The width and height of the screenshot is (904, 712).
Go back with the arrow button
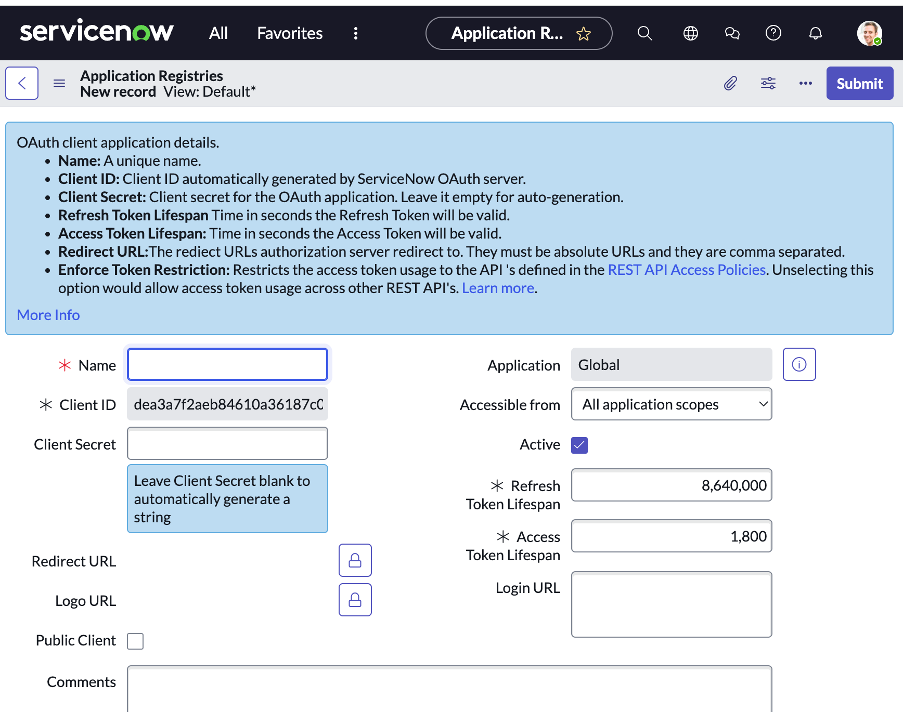[x=22, y=83]
